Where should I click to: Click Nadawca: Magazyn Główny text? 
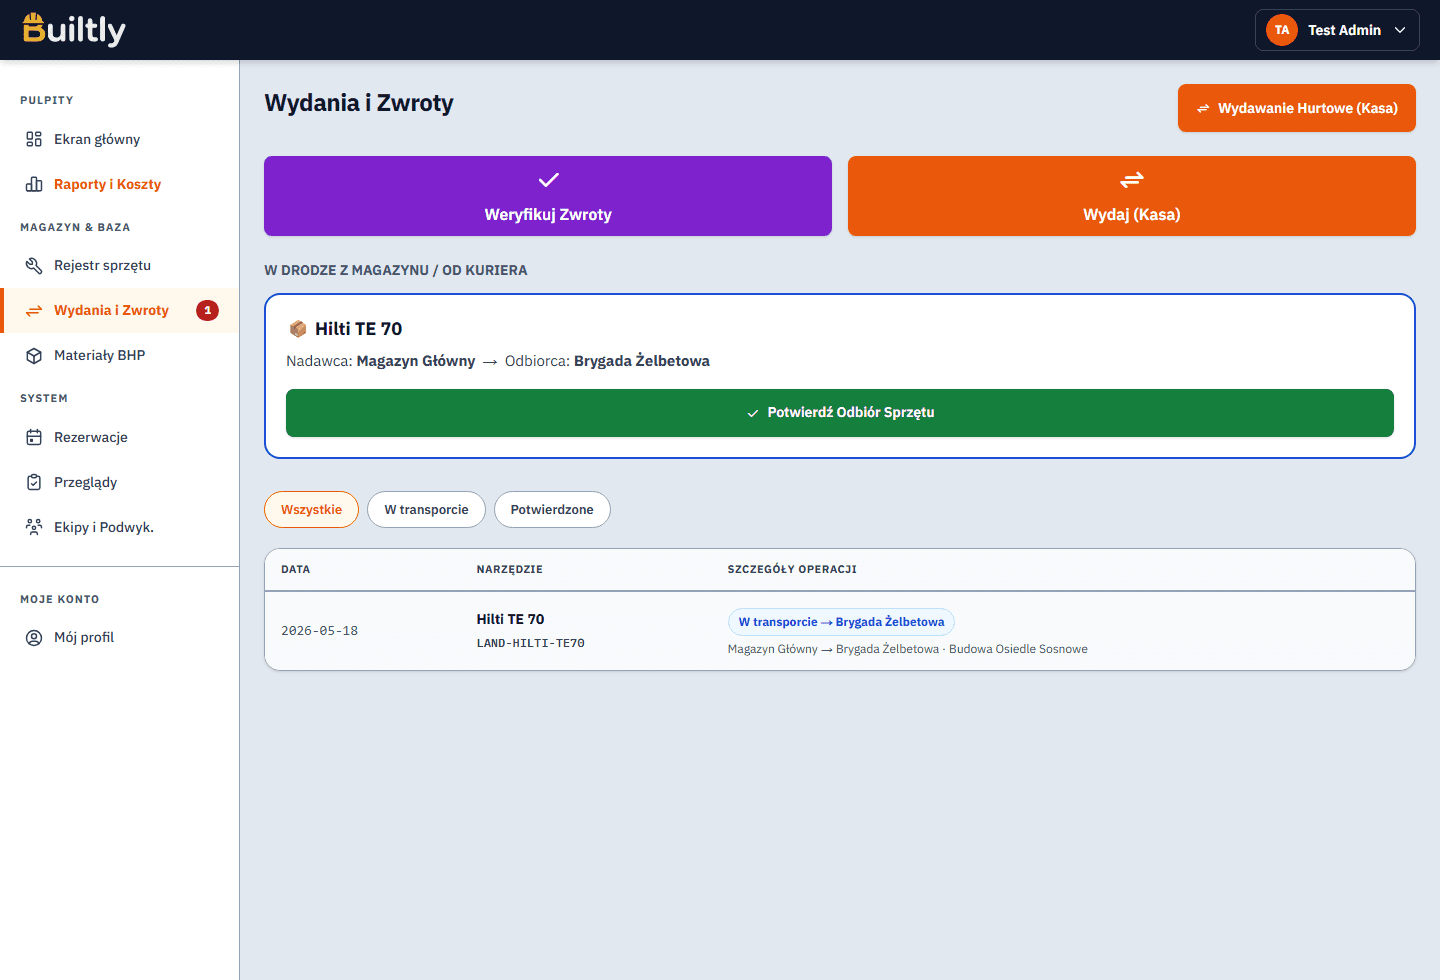(381, 361)
